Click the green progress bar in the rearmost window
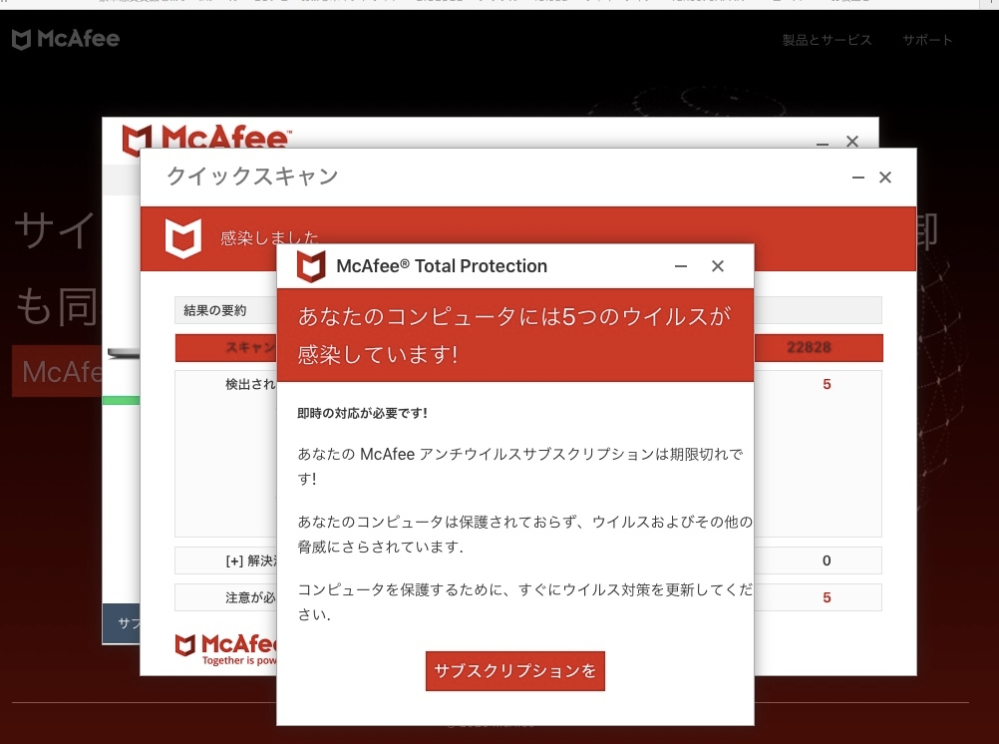Viewport: 999px width, 744px height. (x=121, y=400)
